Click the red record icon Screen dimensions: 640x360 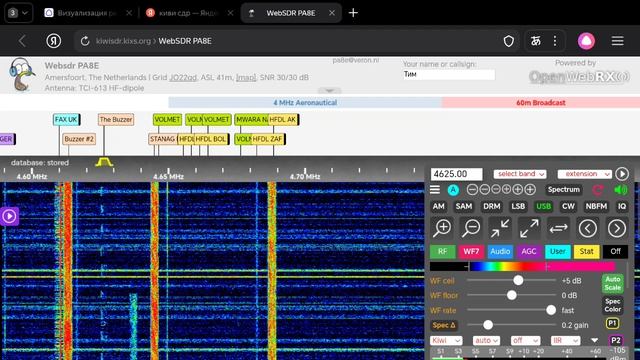[598, 189]
